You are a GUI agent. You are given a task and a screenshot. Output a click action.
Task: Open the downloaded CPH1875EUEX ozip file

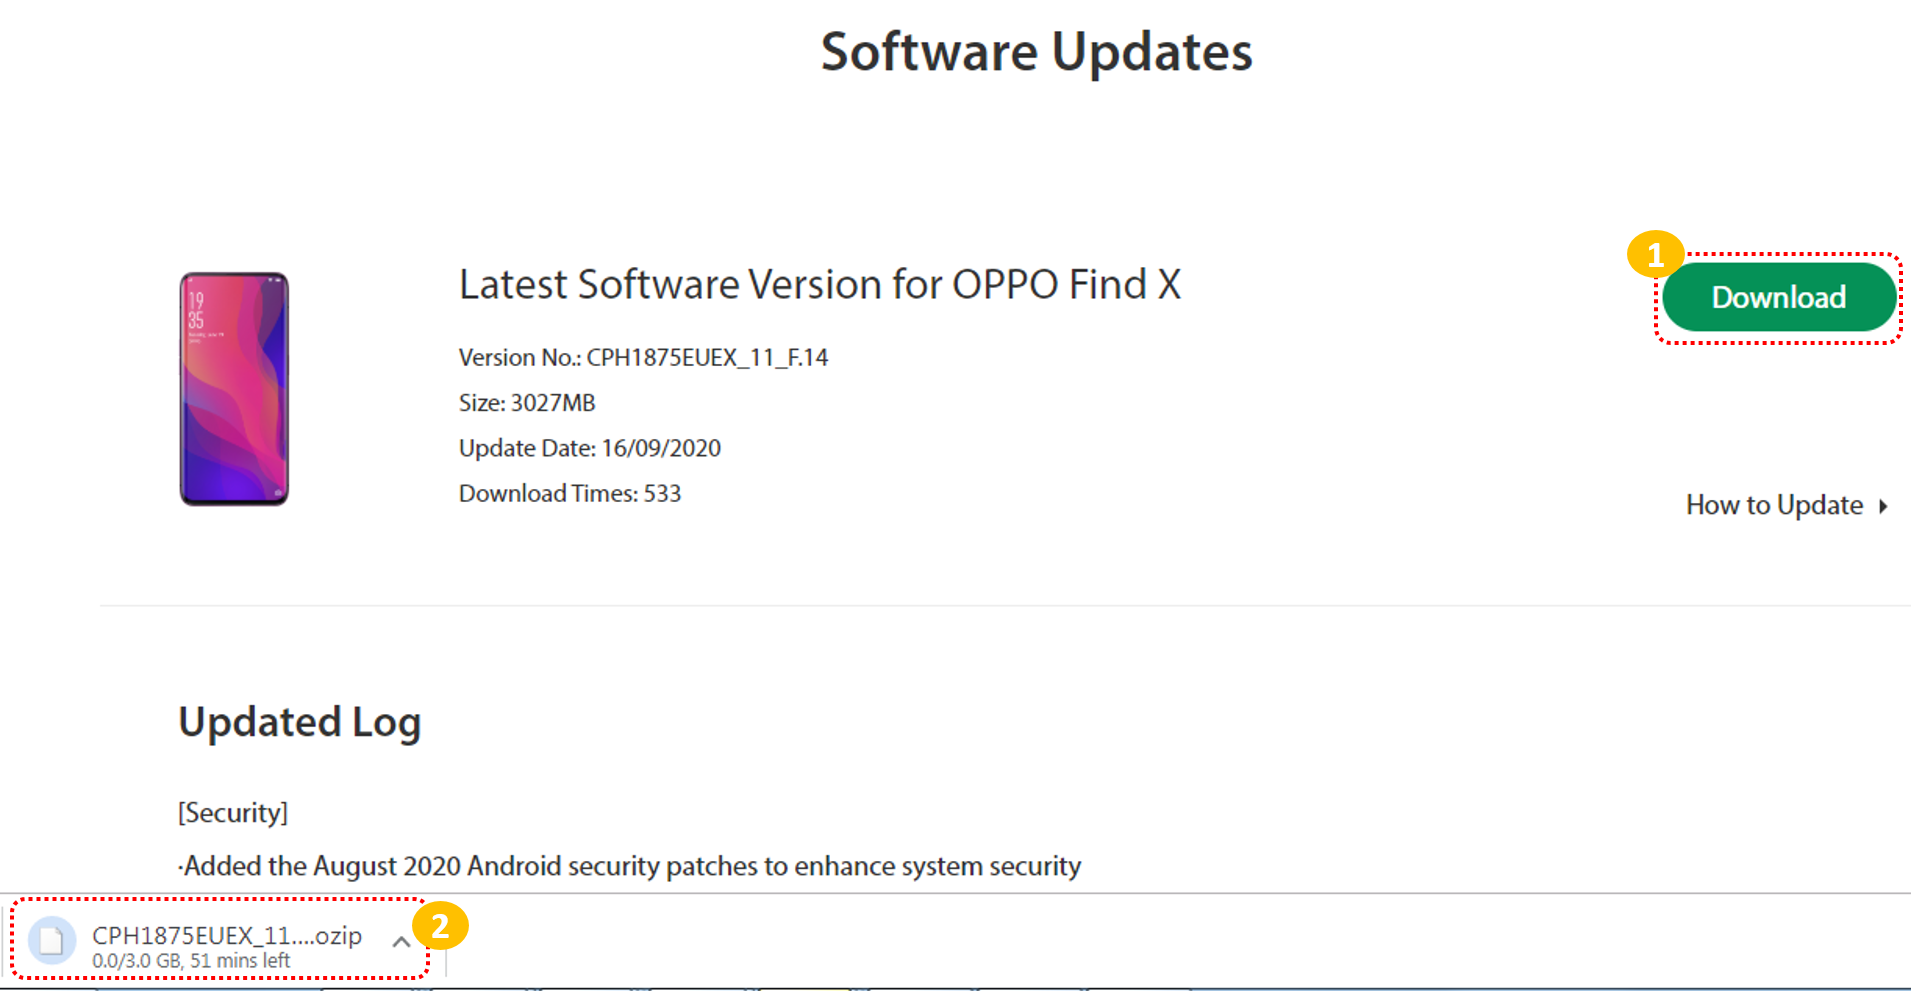(227, 935)
